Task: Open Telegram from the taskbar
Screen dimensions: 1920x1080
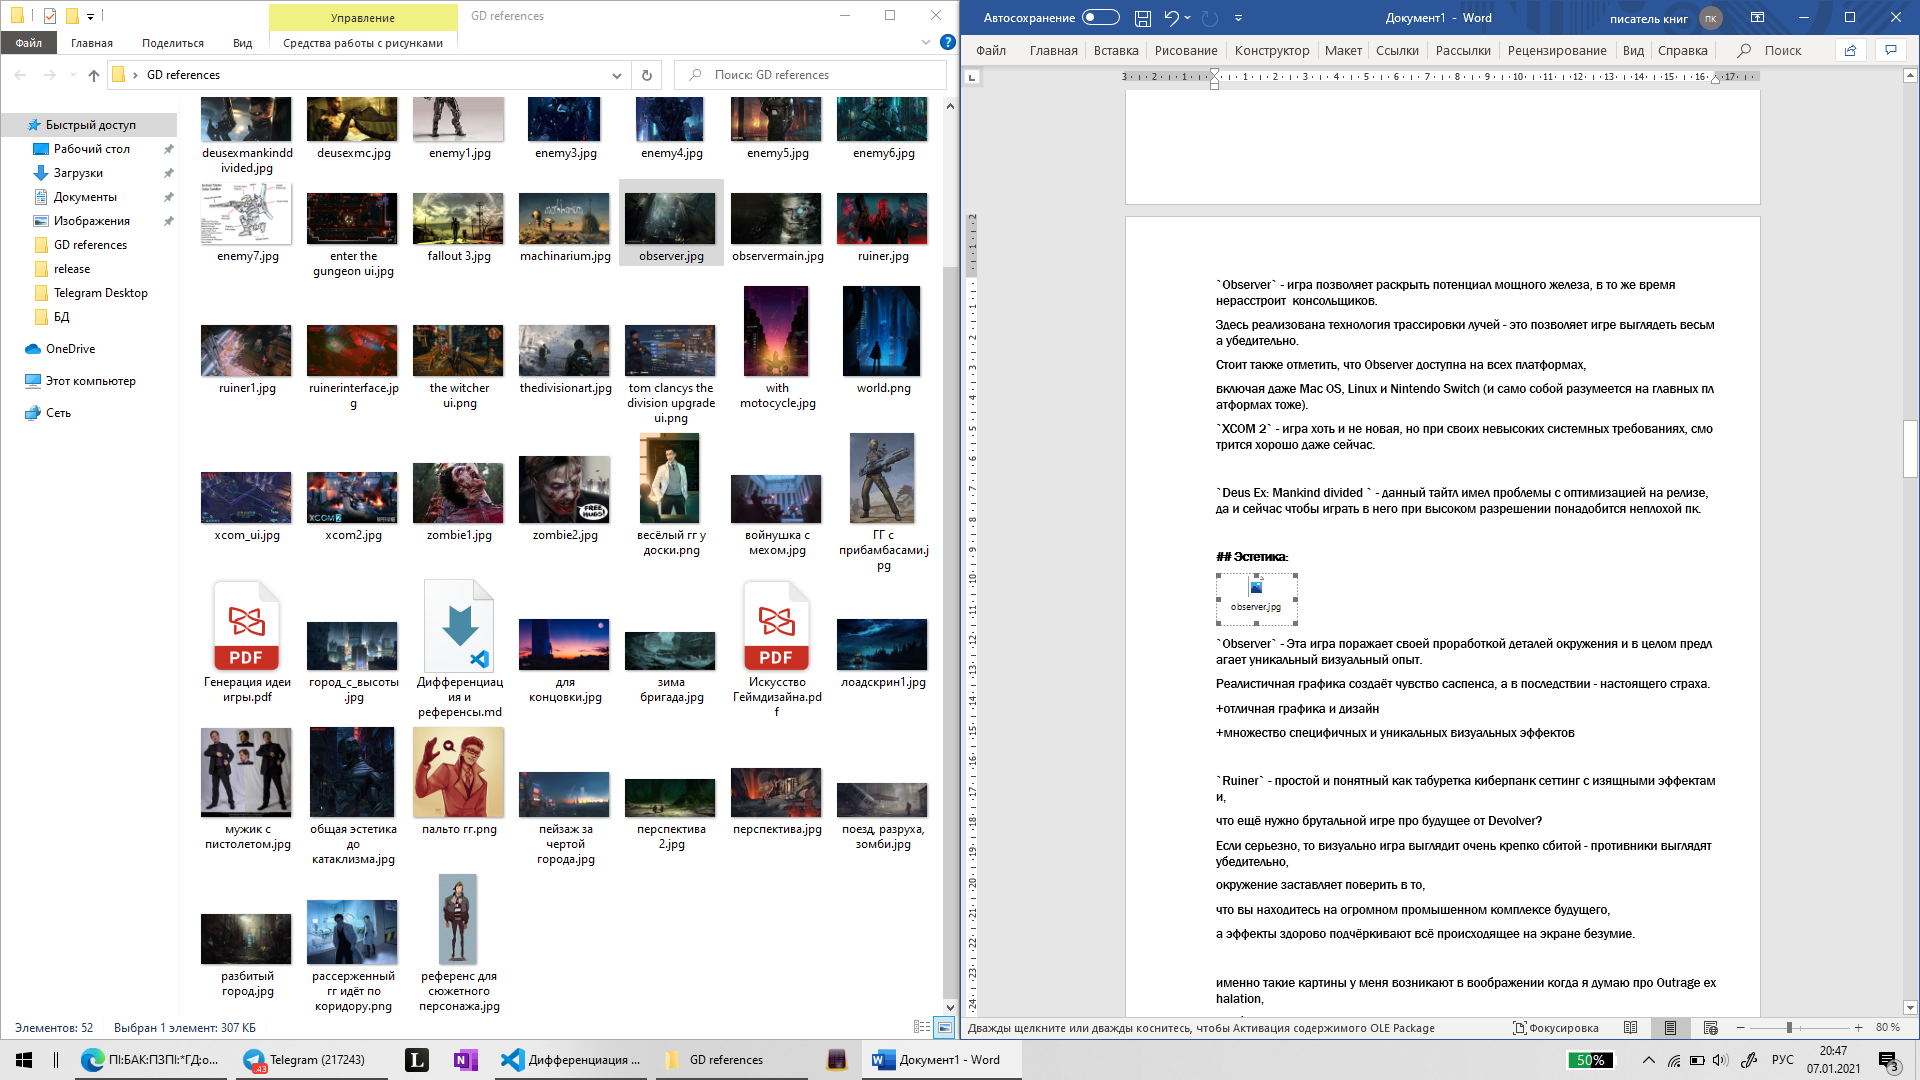Action: pyautogui.click(x=310, y=1060)
